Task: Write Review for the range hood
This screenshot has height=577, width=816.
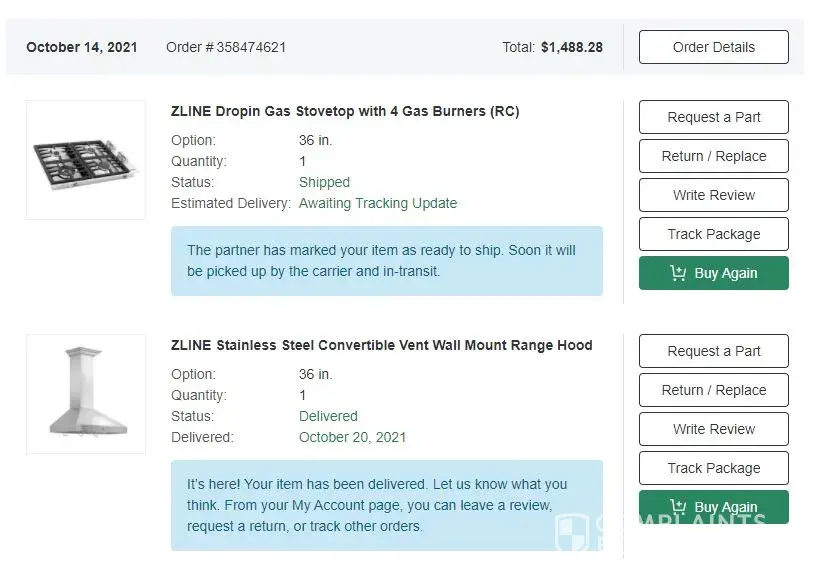Action: click(x=713, y=429)
